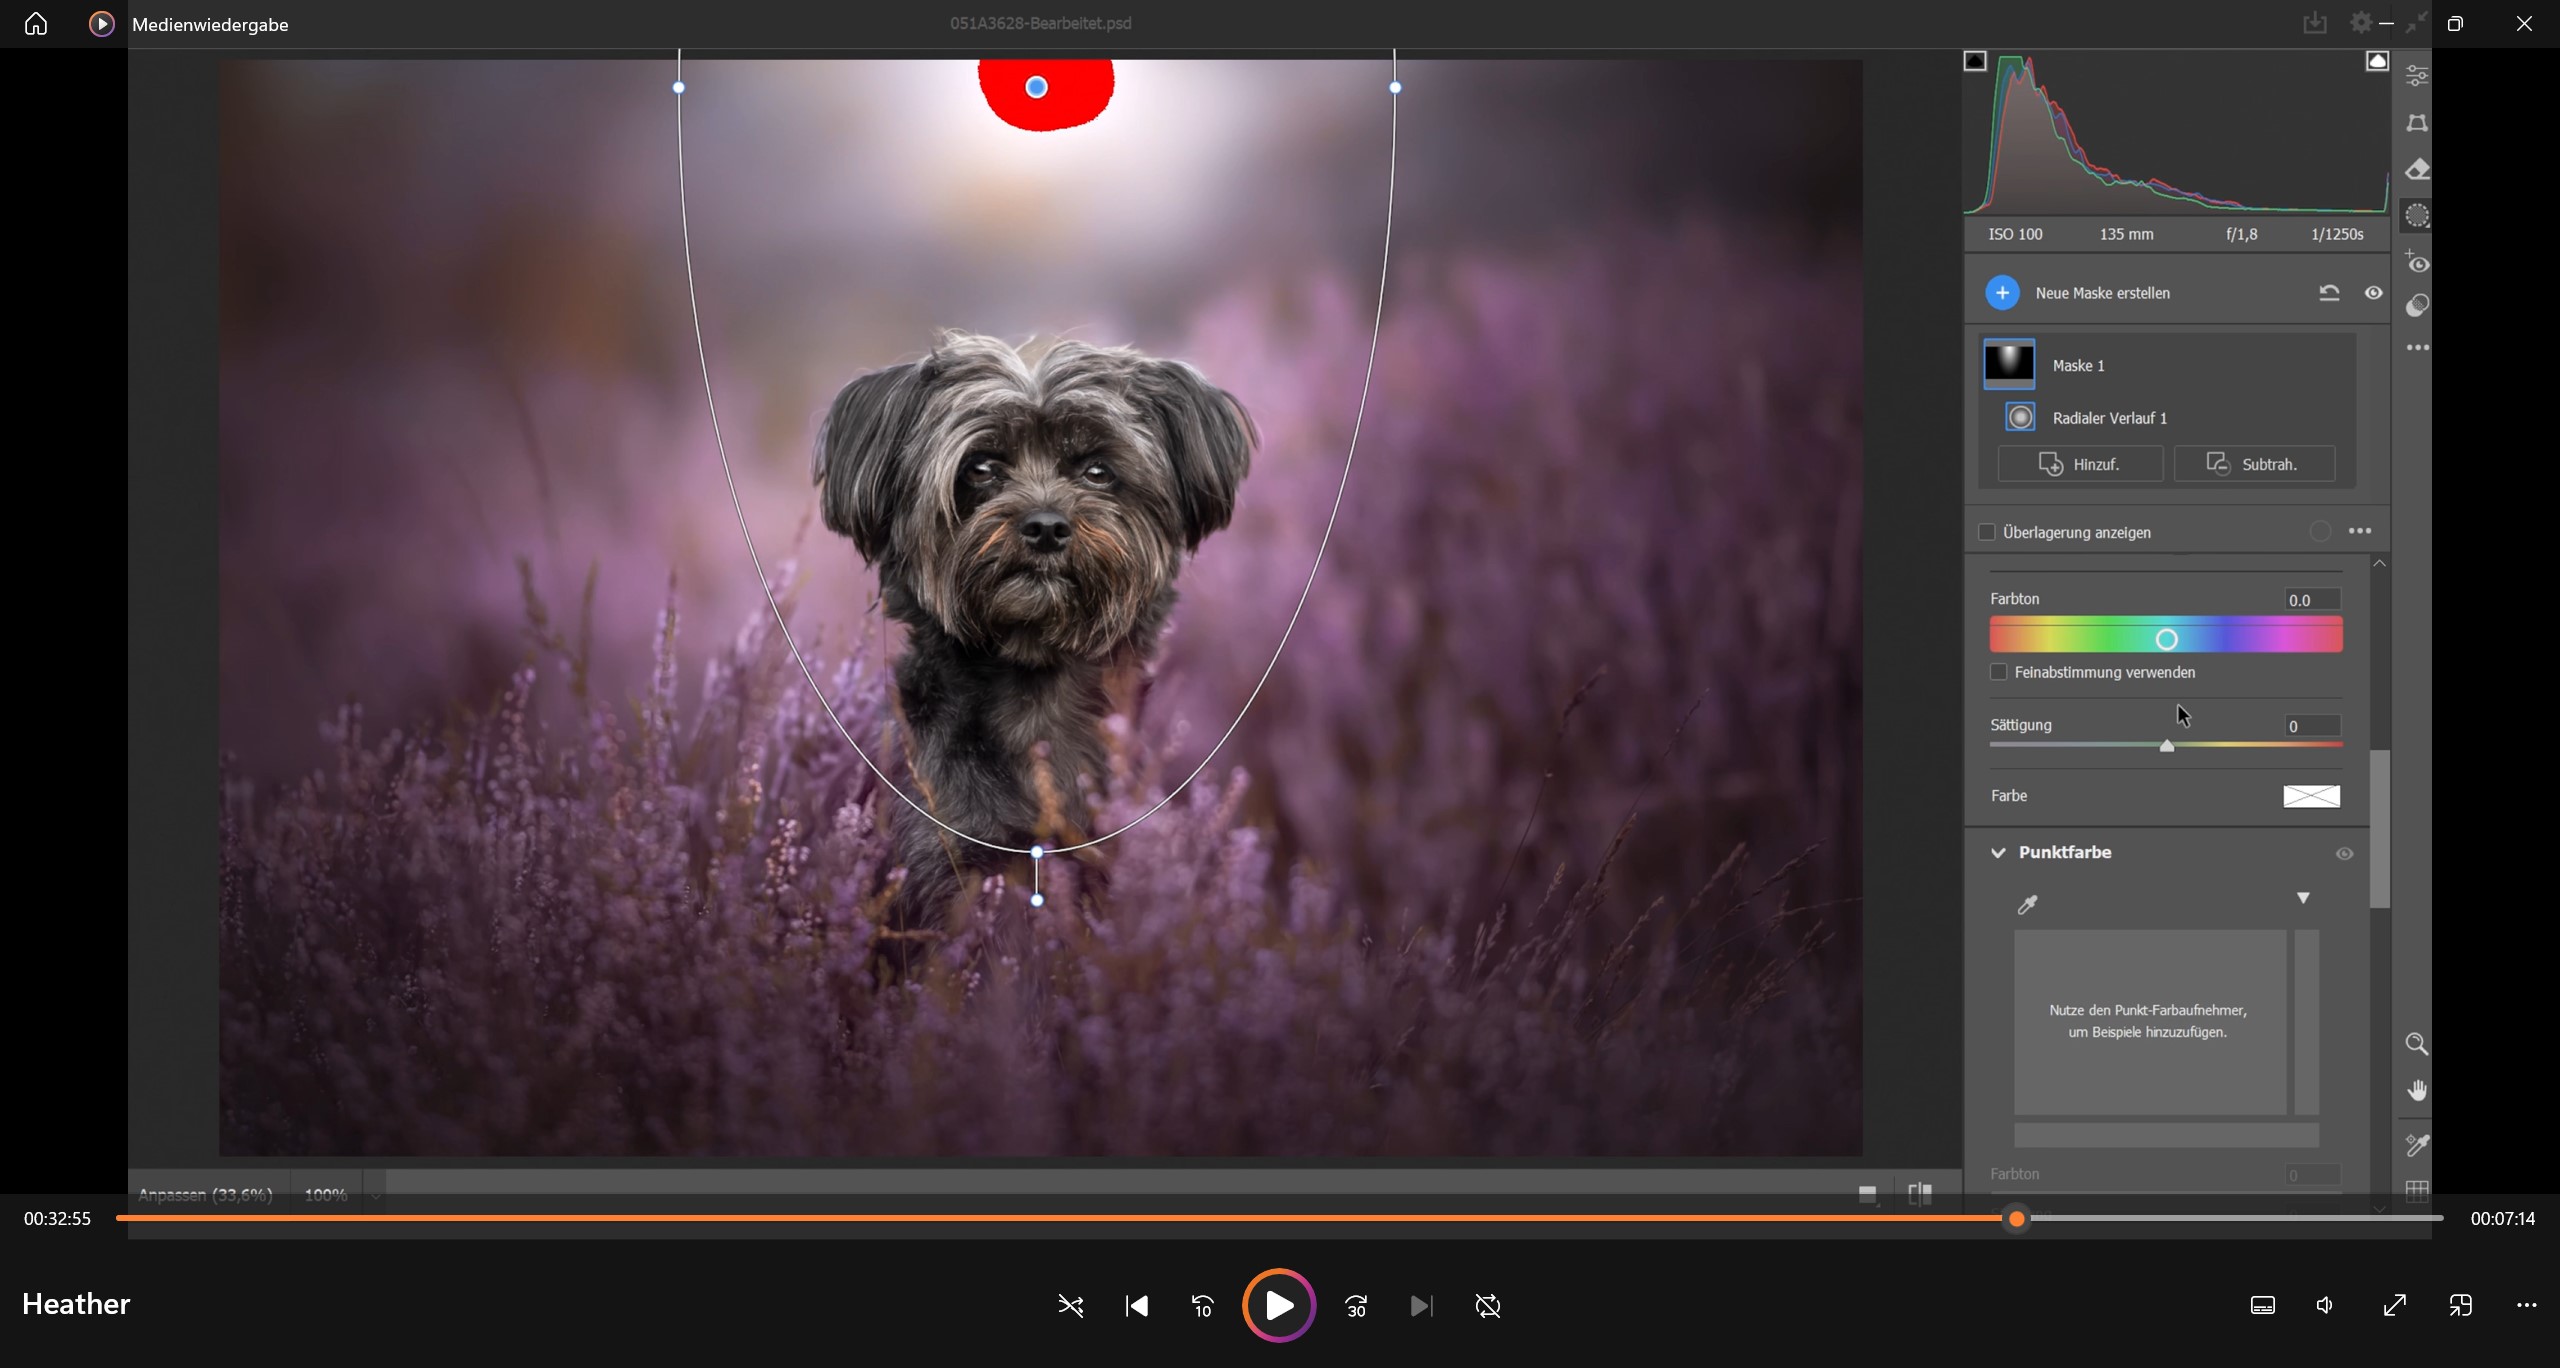Select the zoom magnifier tool

pos(2416,1044)
